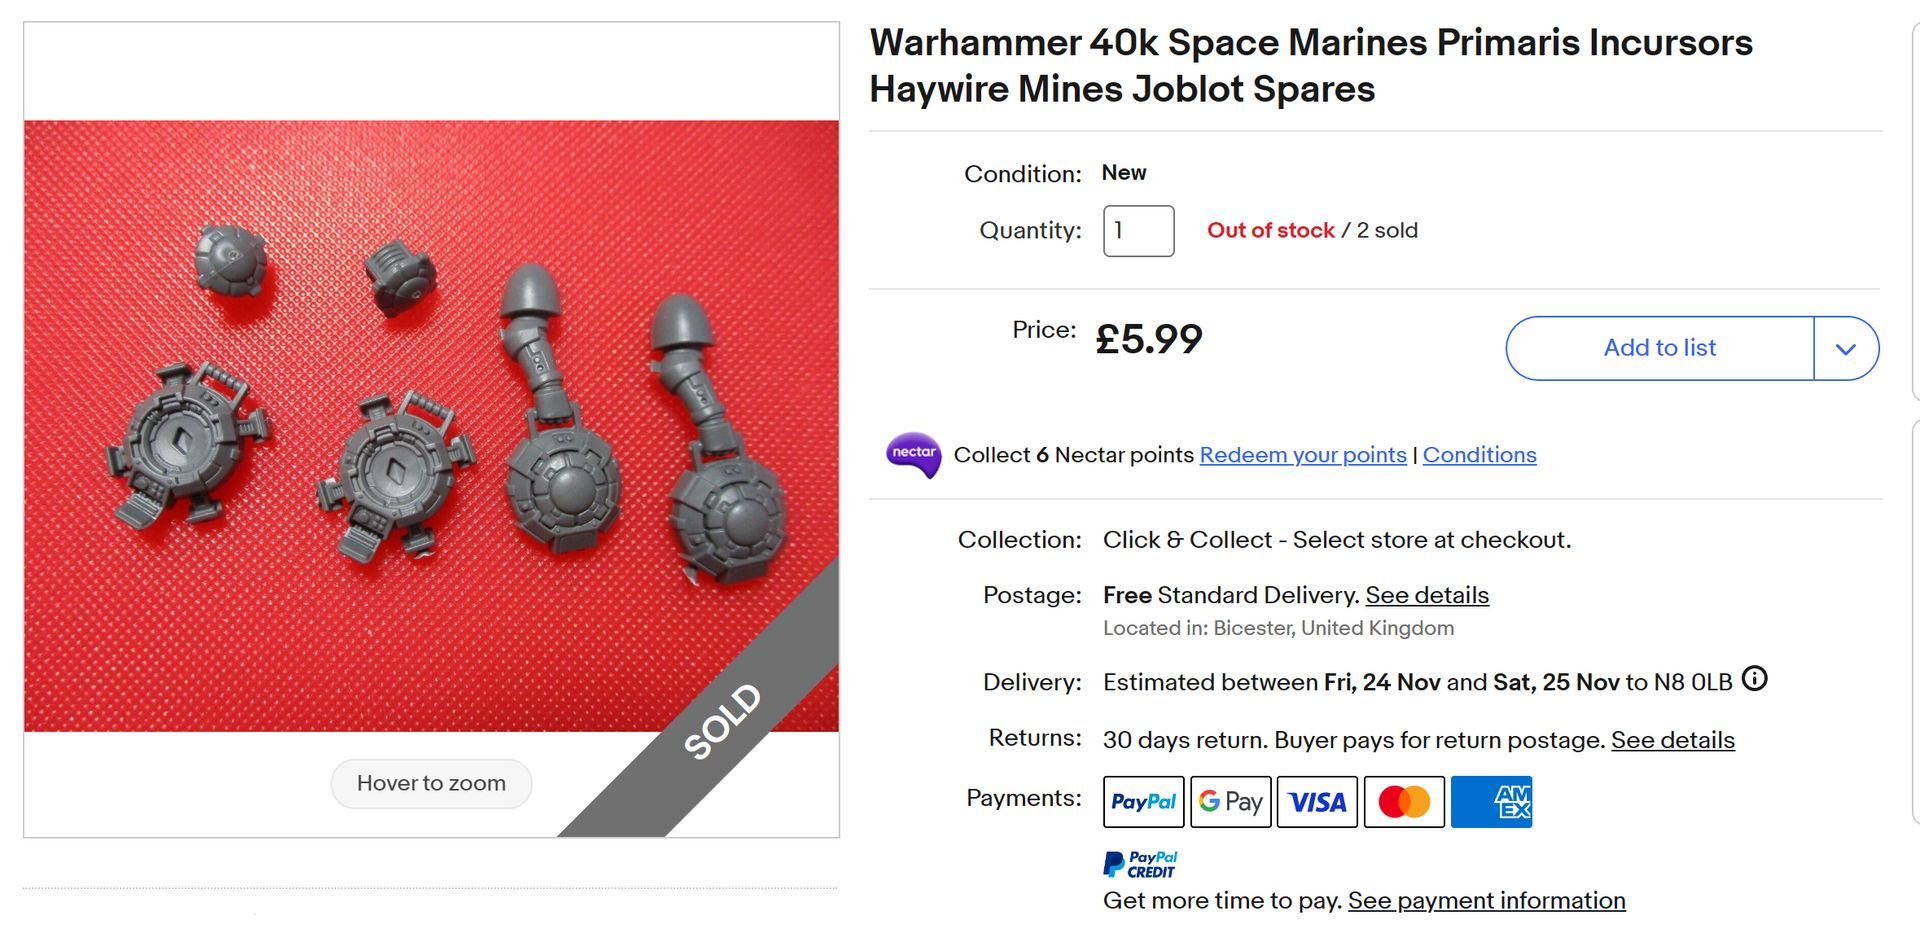This screenshot has height=928, width=1920.
Task: Click the Mastercard icon
Action: point(1404,802)
